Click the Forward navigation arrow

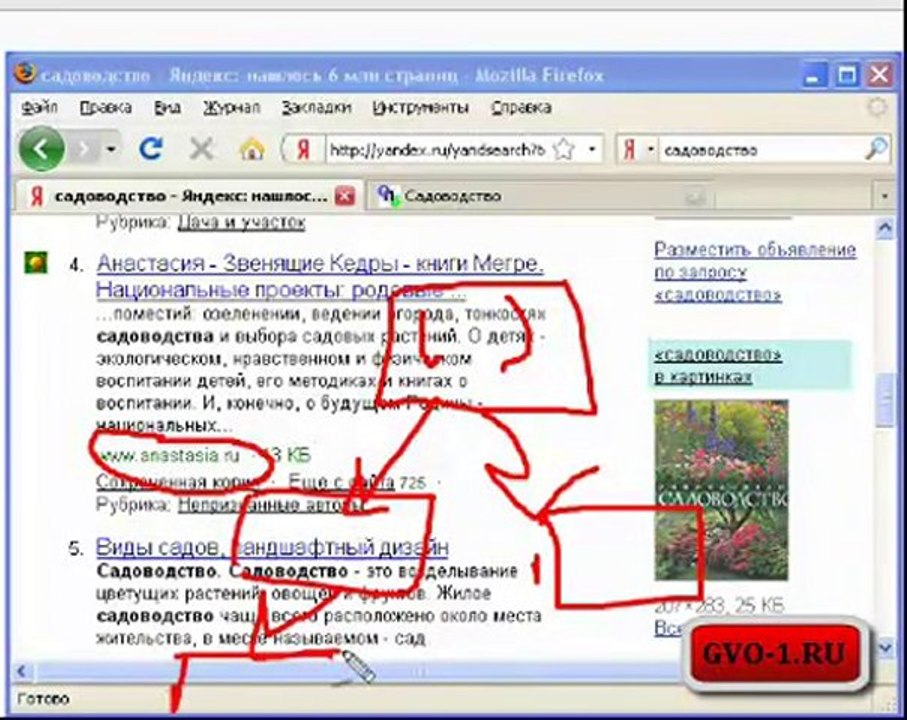[x=84, y=150]
